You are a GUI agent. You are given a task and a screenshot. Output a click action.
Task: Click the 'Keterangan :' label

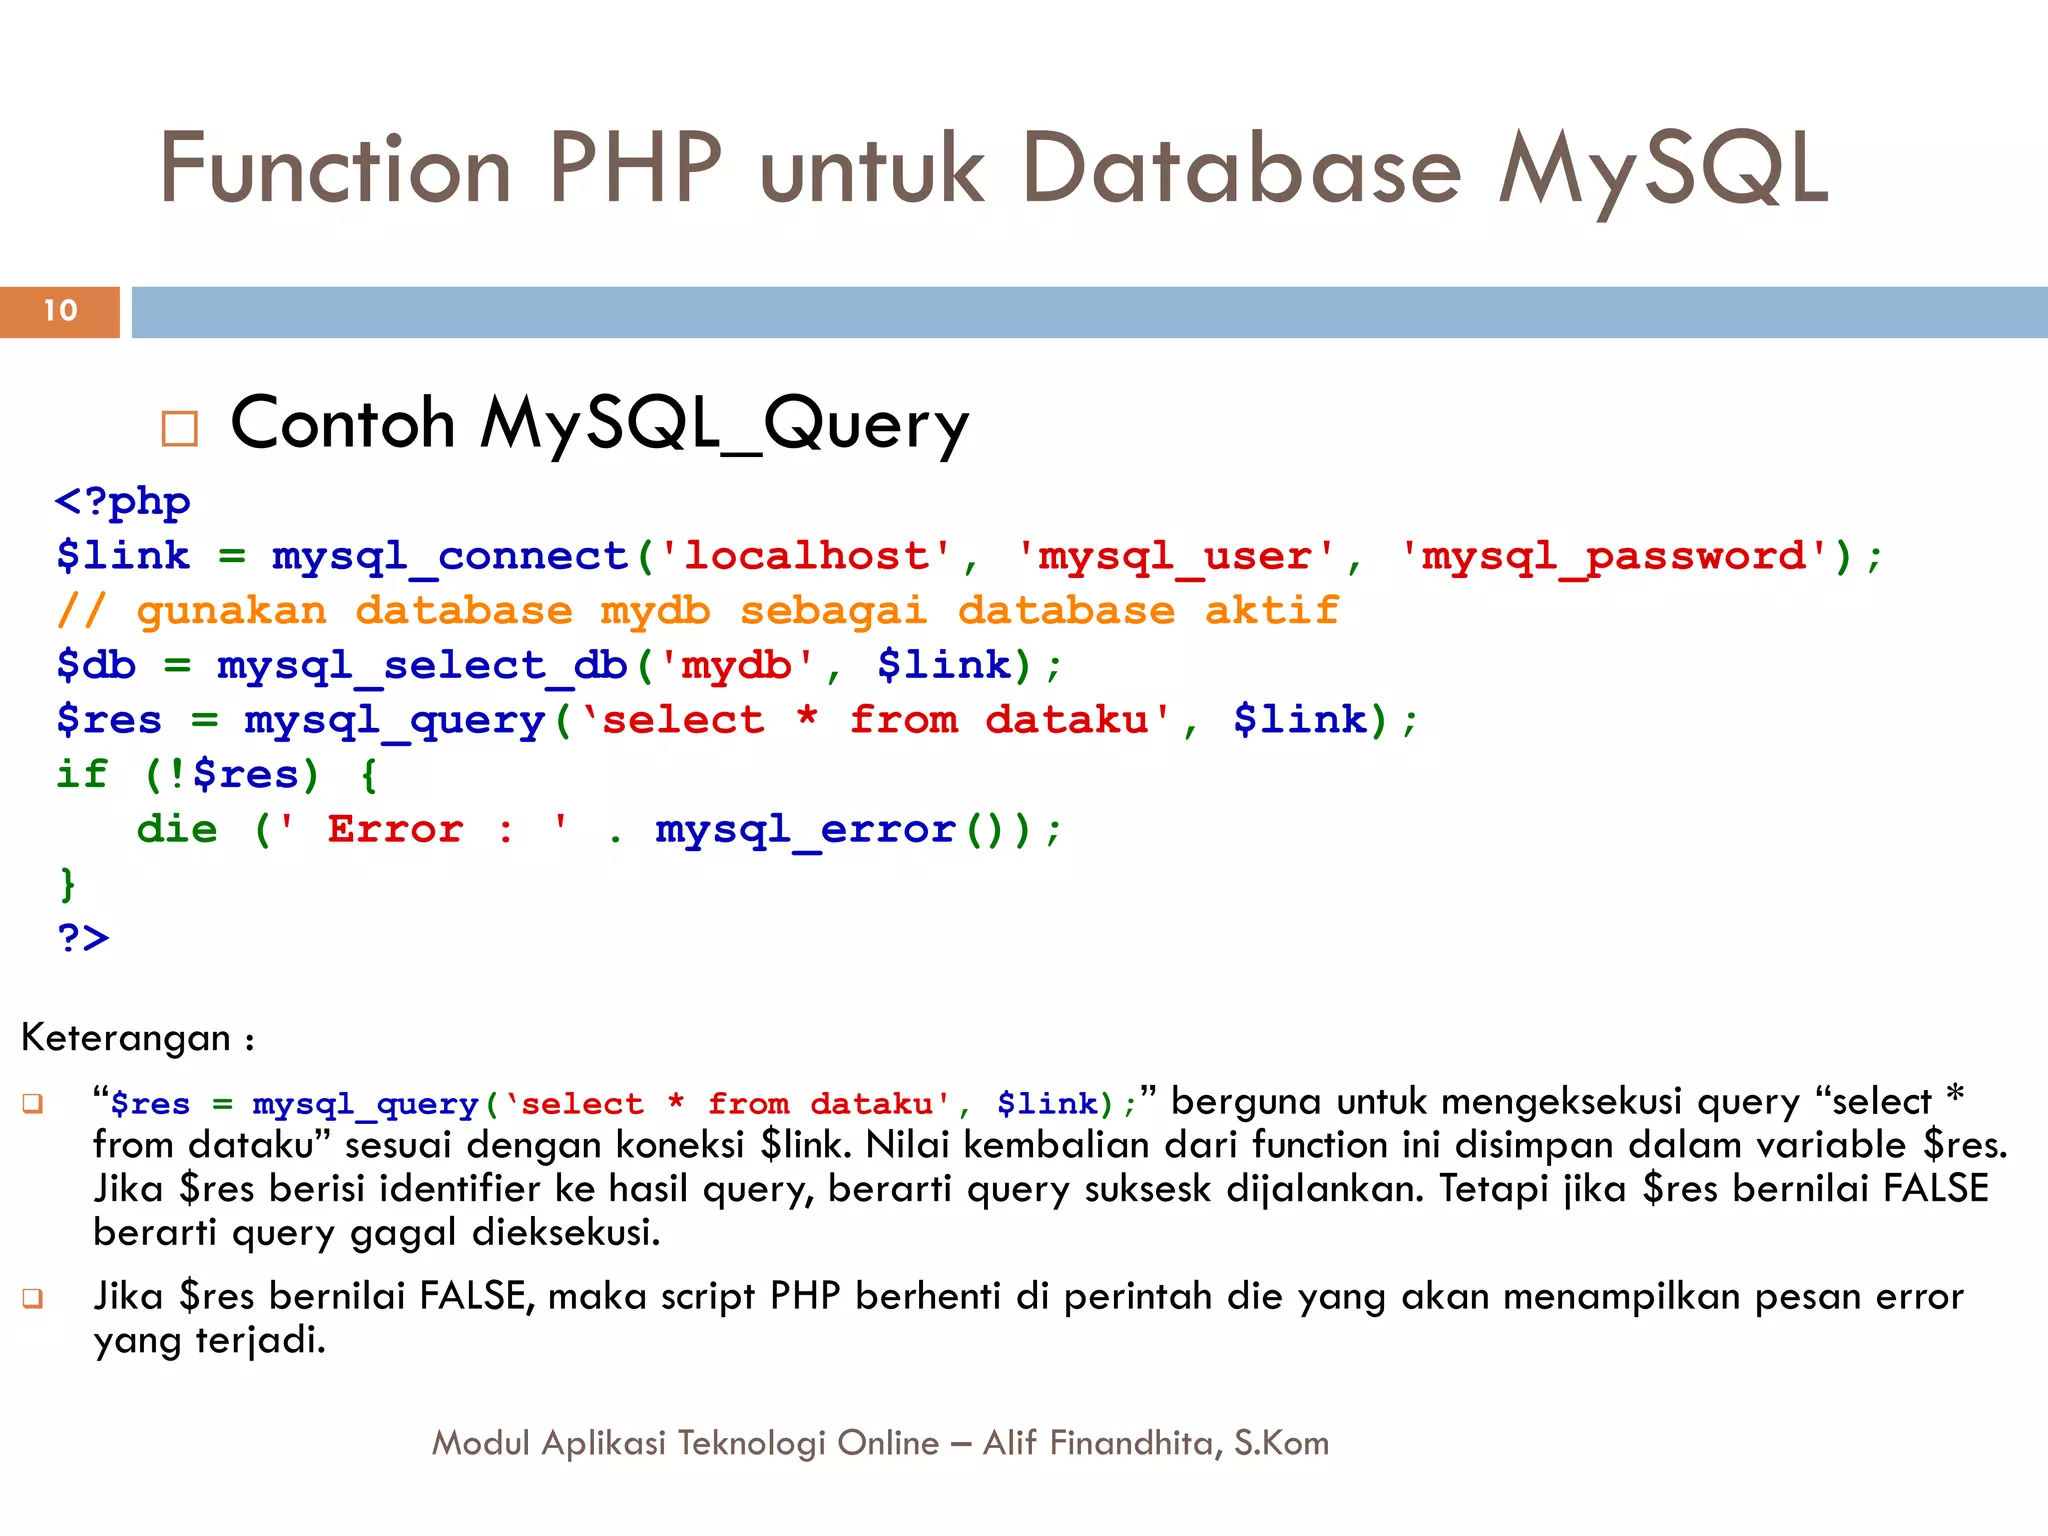tap(138, 1039)
